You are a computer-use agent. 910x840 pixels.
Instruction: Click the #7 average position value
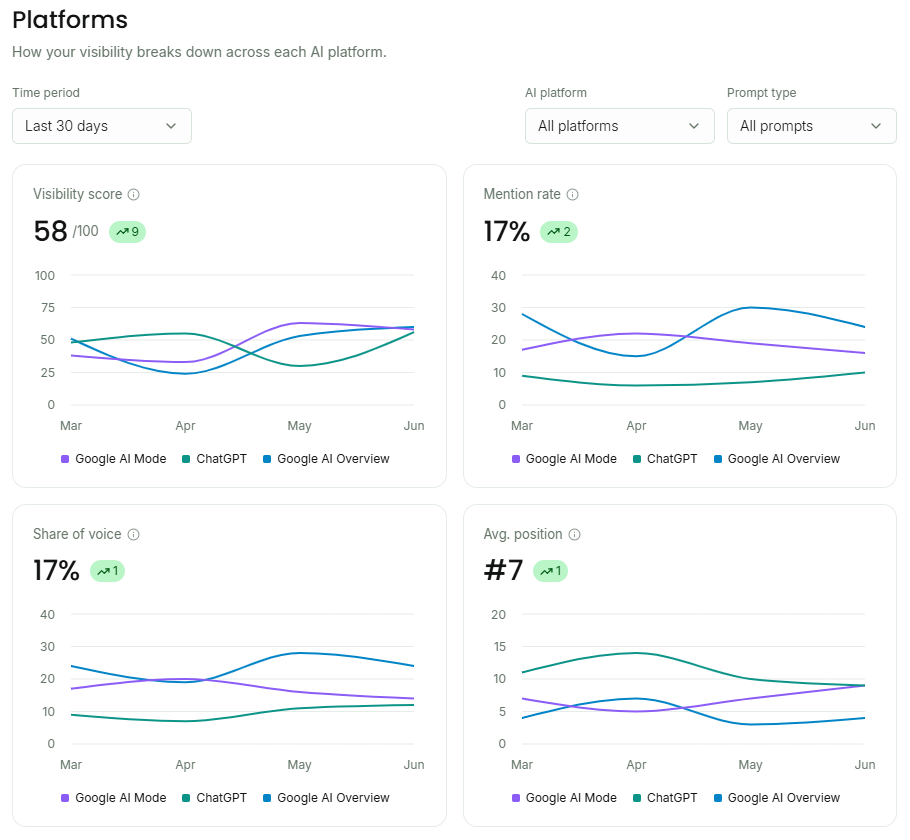coord(503,571)
